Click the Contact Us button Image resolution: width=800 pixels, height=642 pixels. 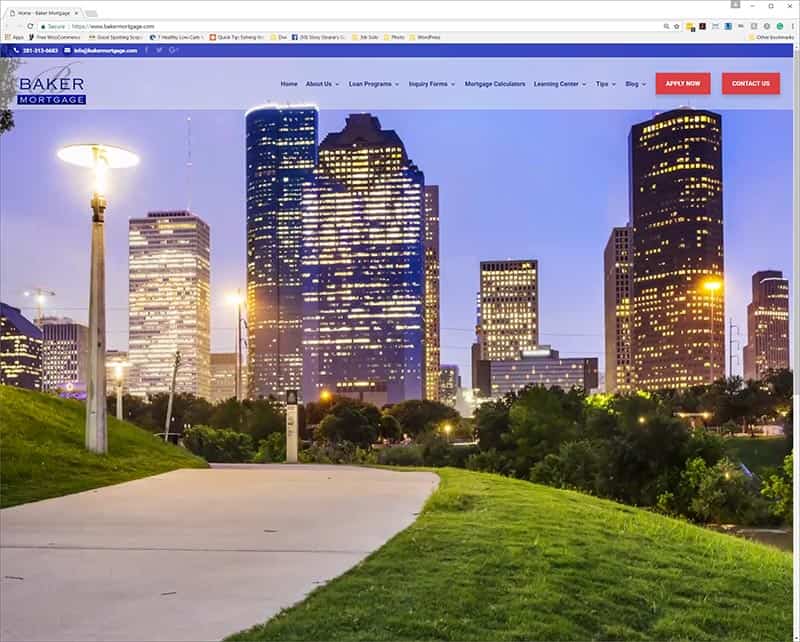pyautogui.click(x=751, y=84)
